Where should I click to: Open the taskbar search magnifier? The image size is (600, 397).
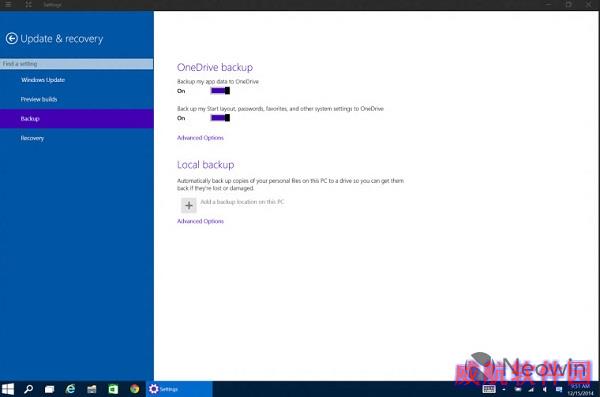pos(28,389)
